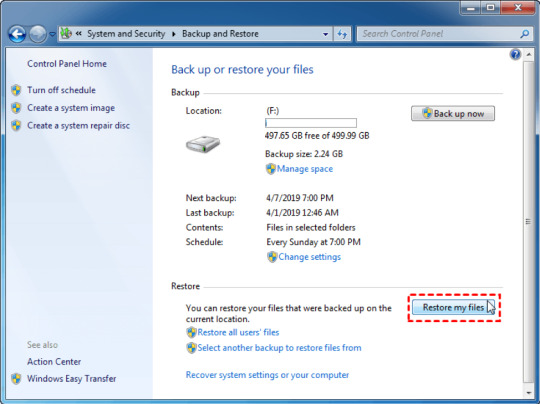The height and width of the screenshot is (404, 540).
Task: Open Help with the question mark icon
Action: (515, 54)
